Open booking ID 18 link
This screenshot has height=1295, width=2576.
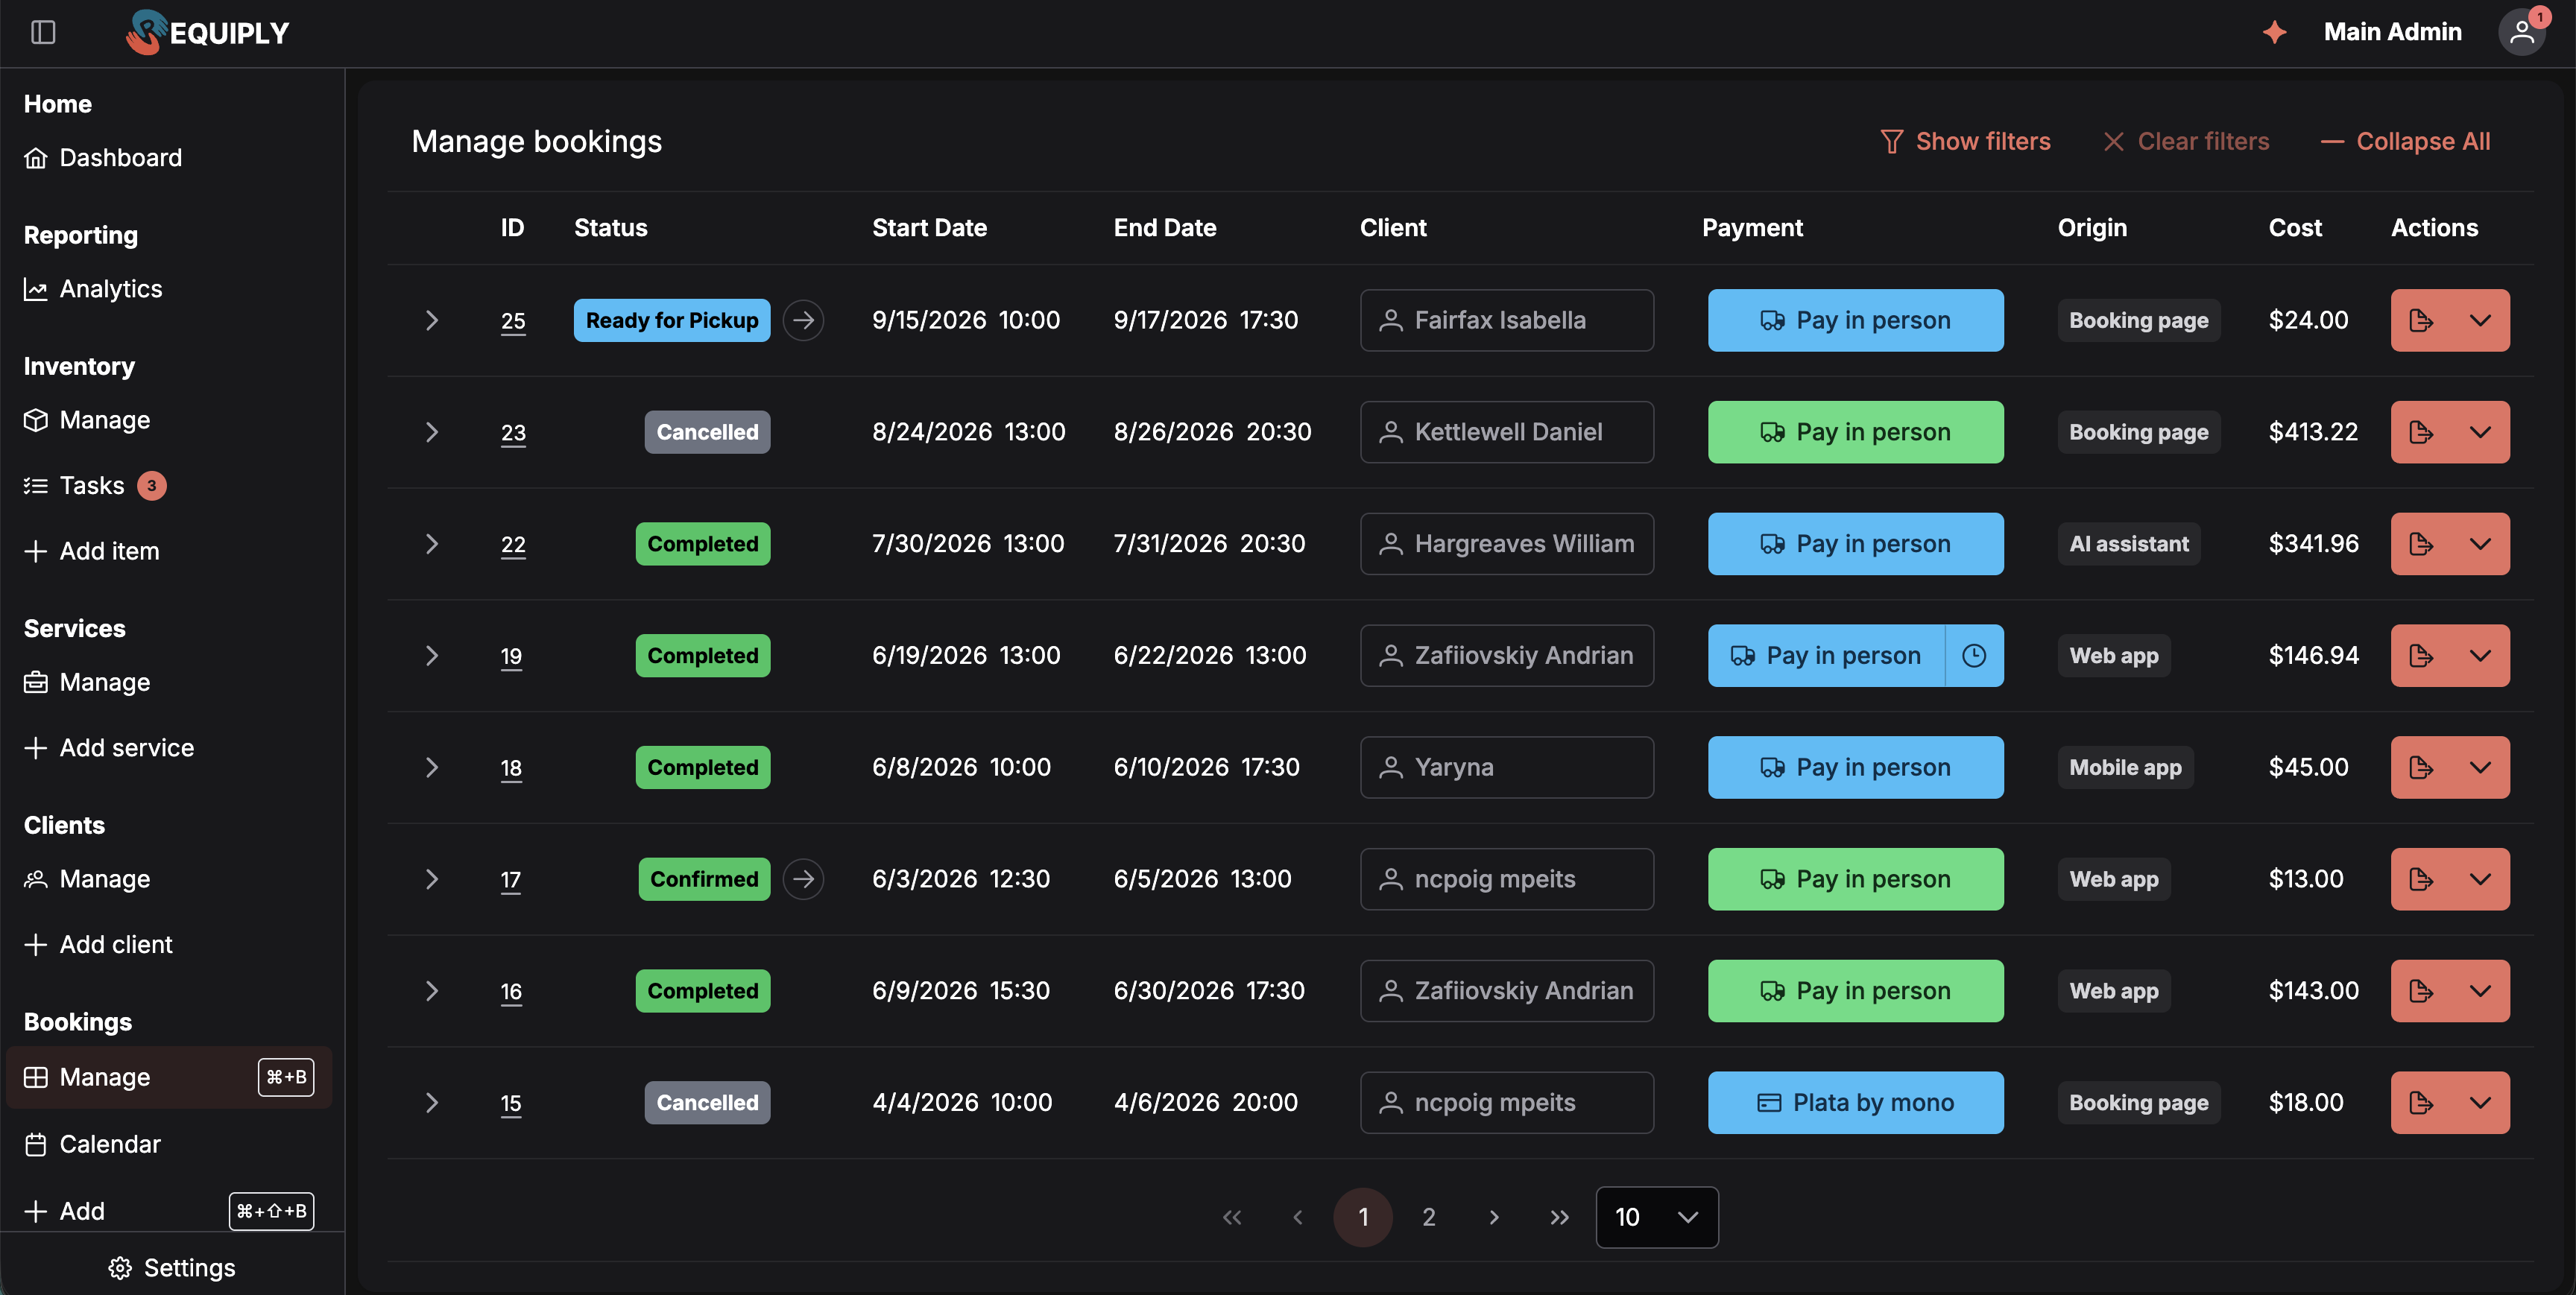pyautogui.click(x=511, y=768)
